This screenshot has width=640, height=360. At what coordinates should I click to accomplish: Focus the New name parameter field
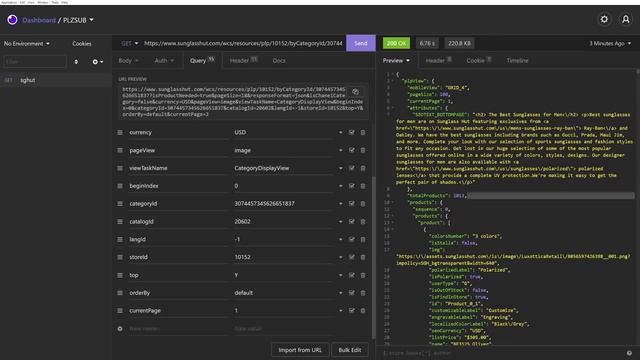(178, 329)
